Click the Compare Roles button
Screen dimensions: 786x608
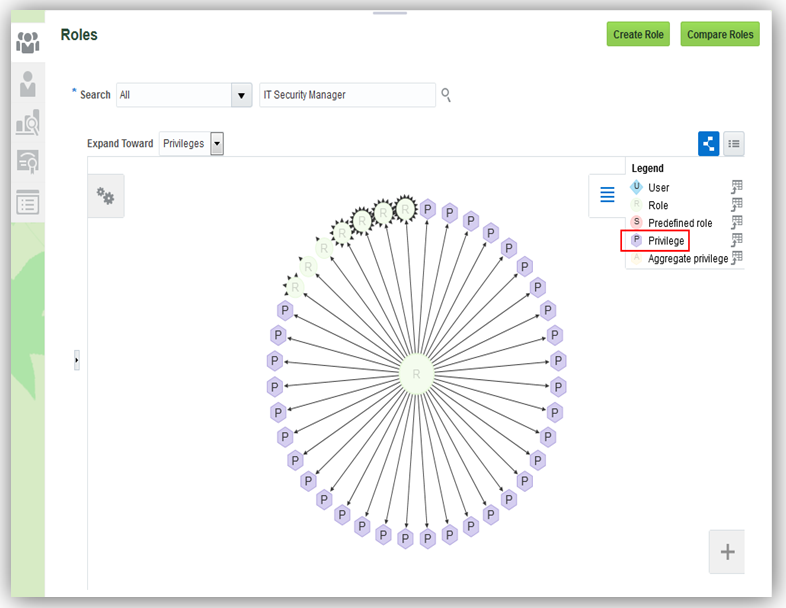720,35
